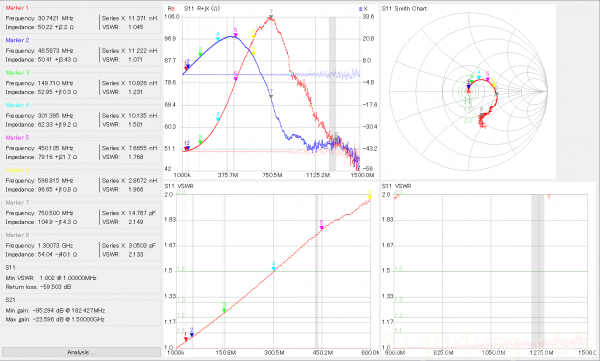Viewport: 600px width, 361px height.
Task: Click the VSWR value 1.768
Action: coord(136,157)
